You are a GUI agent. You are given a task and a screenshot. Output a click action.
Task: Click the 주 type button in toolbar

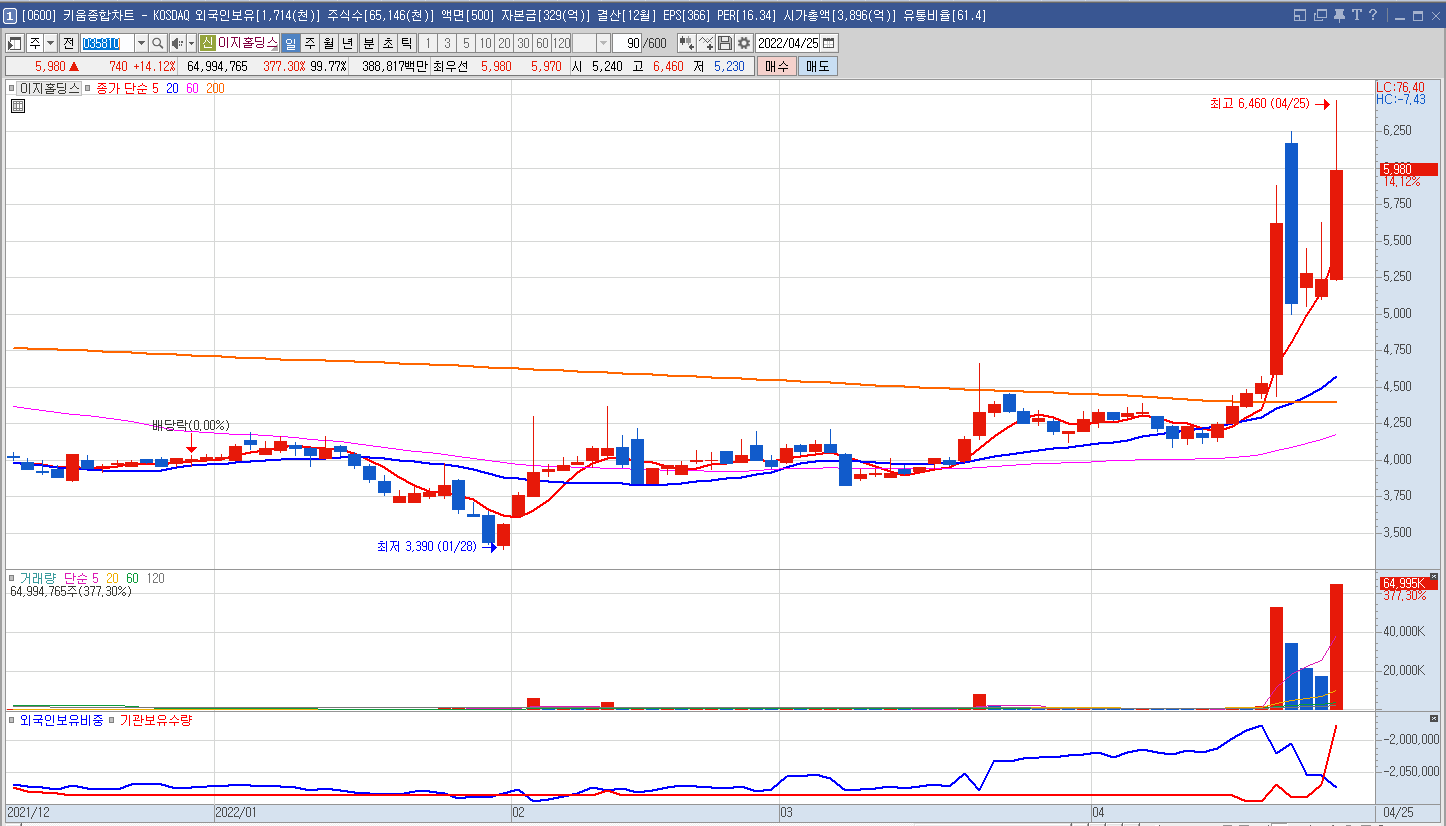tap(35, 43)
